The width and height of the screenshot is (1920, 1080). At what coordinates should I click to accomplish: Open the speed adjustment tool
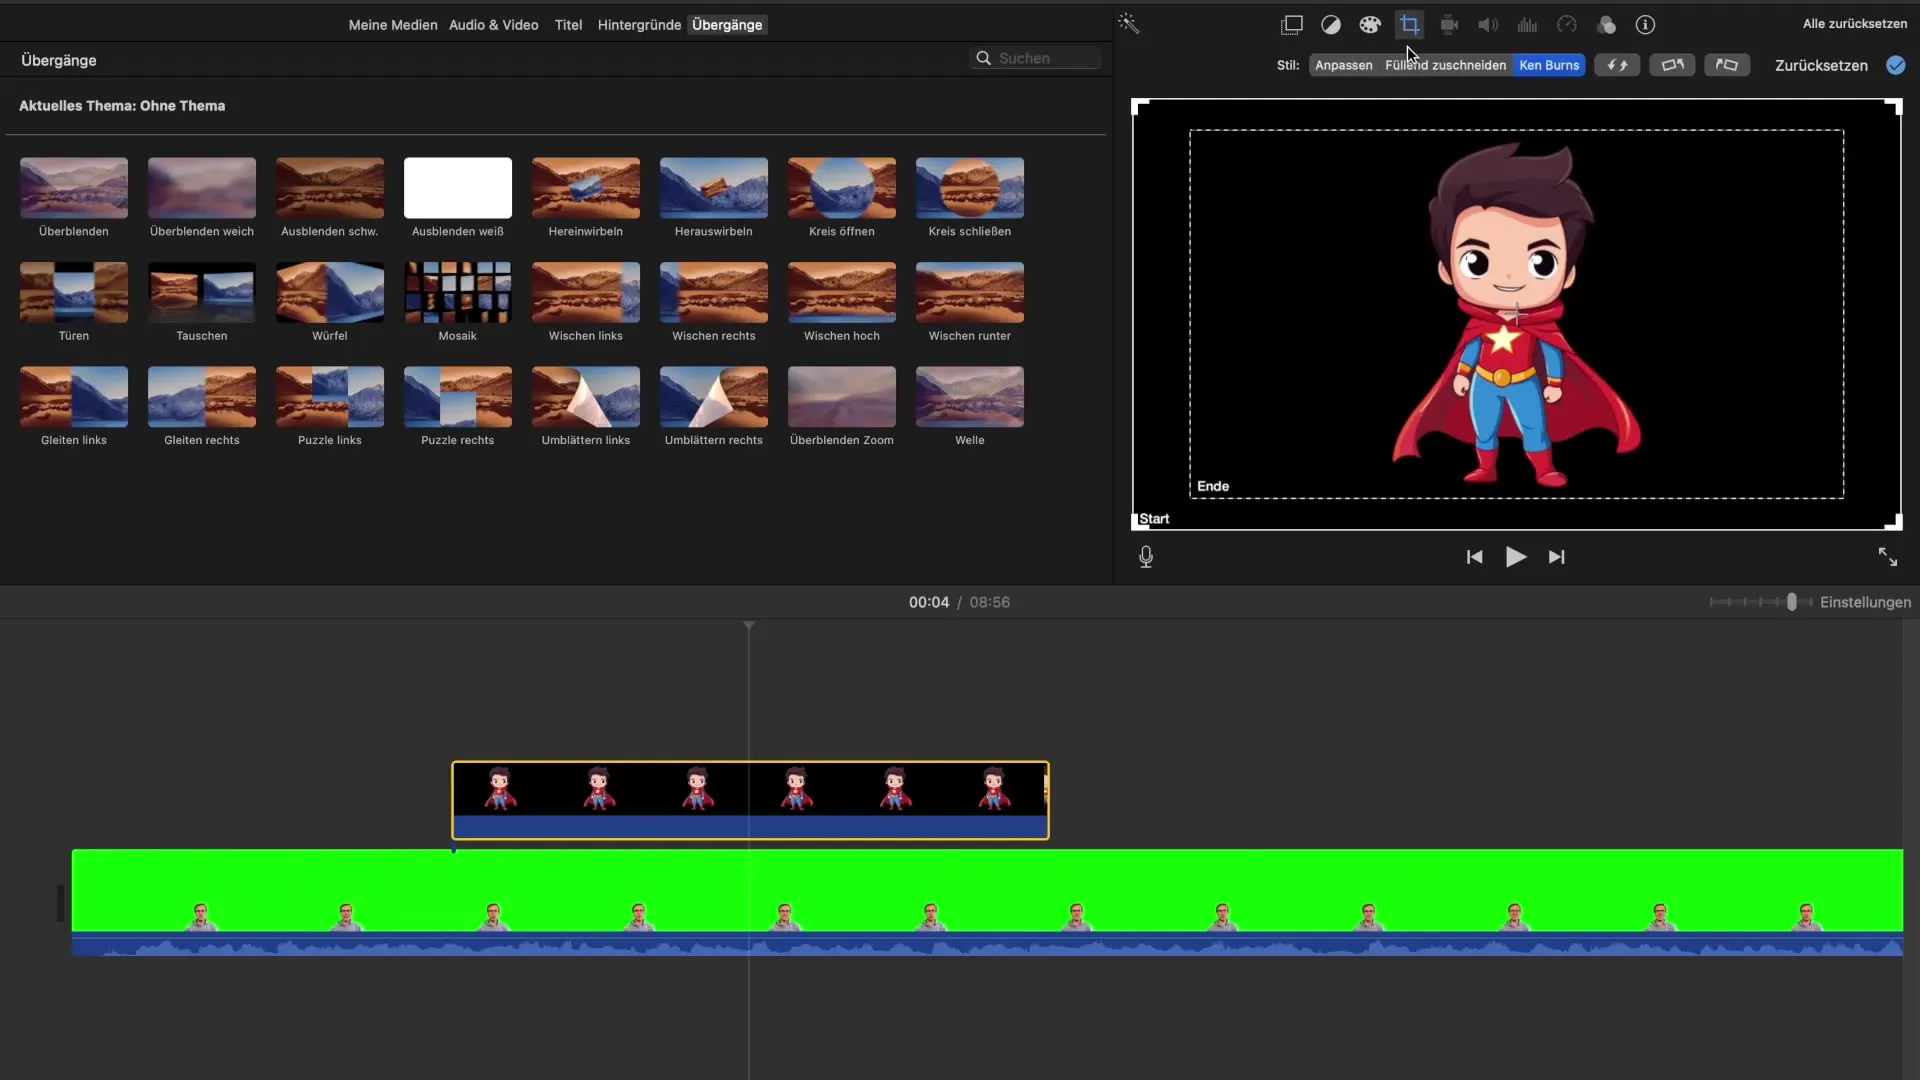(1567, 25)
